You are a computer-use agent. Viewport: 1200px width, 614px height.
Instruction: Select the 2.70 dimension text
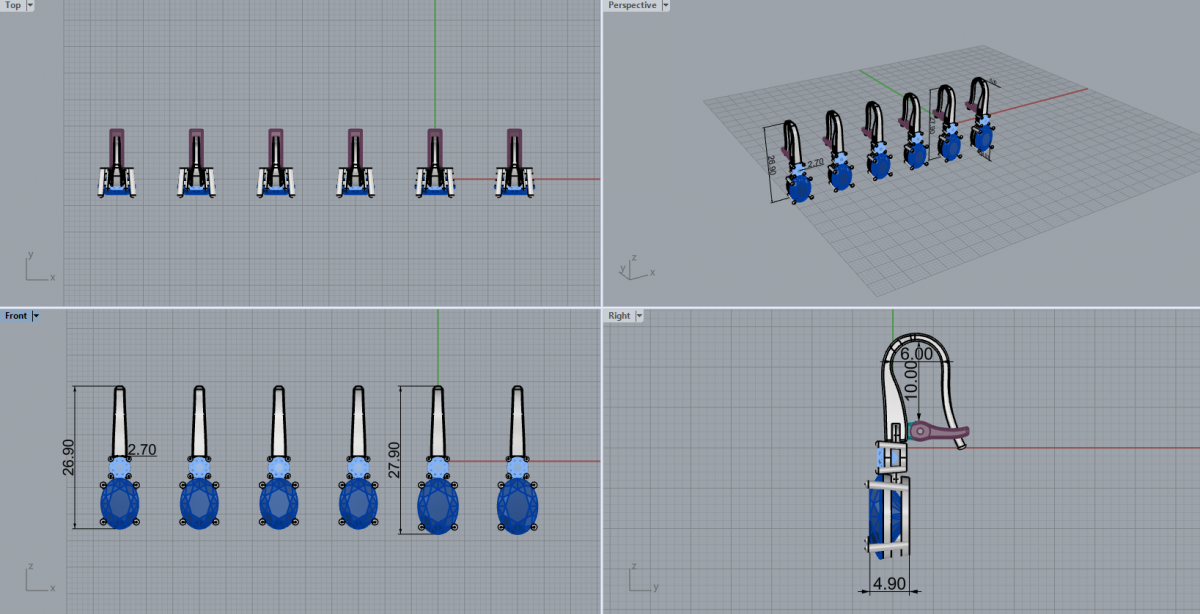point(142,450)
